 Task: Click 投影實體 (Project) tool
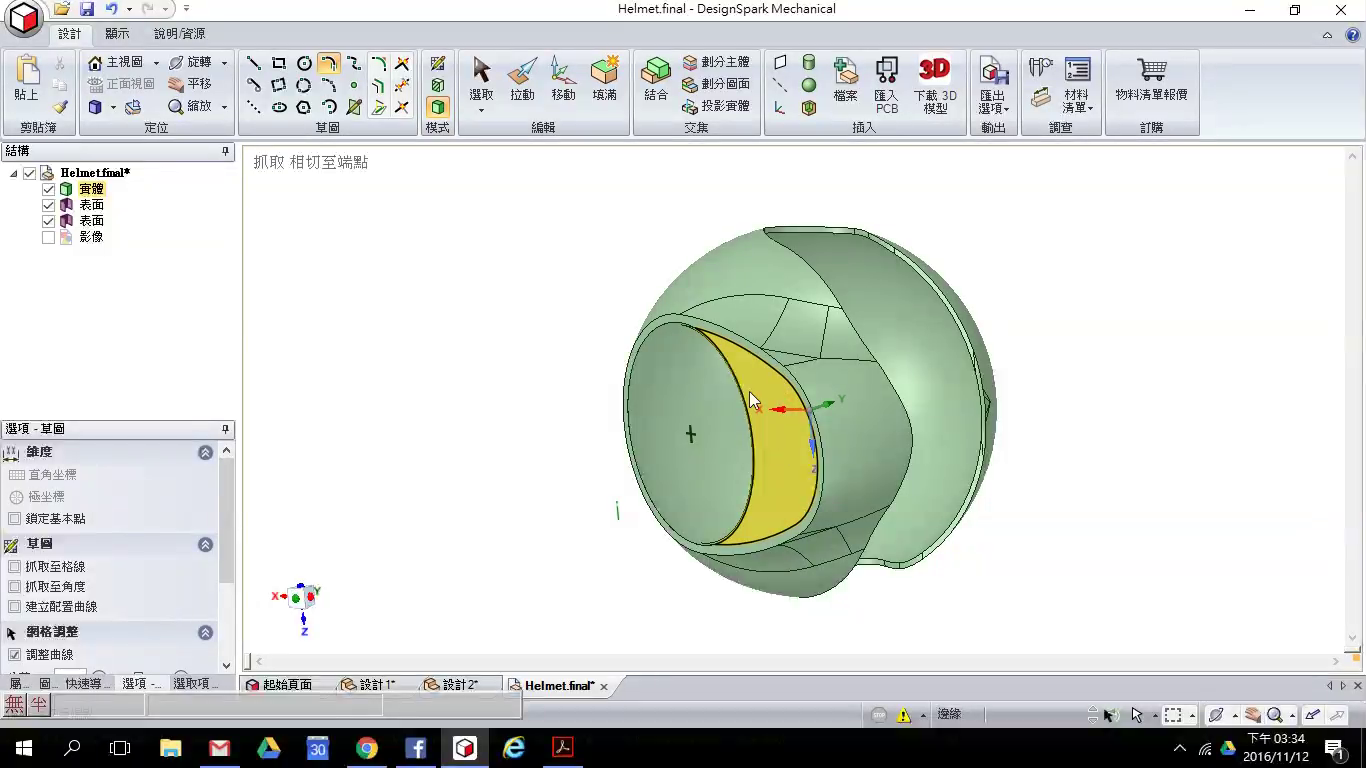tap(716, 106)
